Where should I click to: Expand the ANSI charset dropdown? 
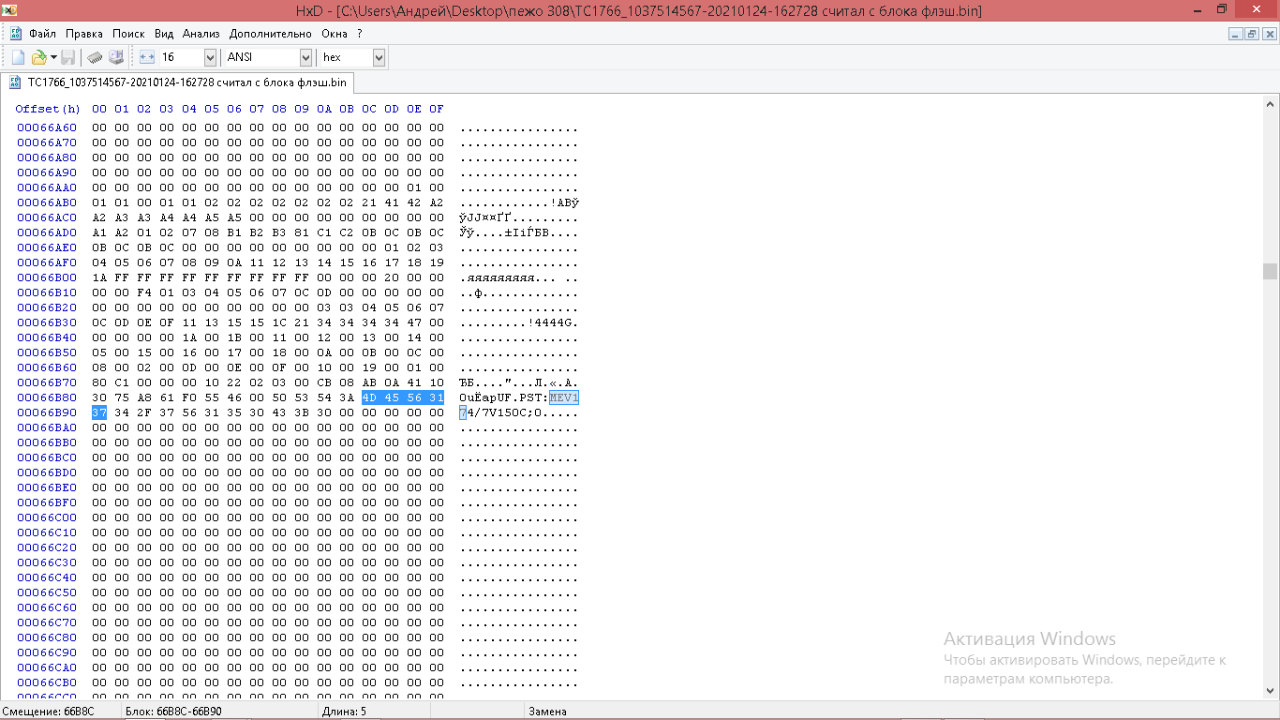click(305, 58)
